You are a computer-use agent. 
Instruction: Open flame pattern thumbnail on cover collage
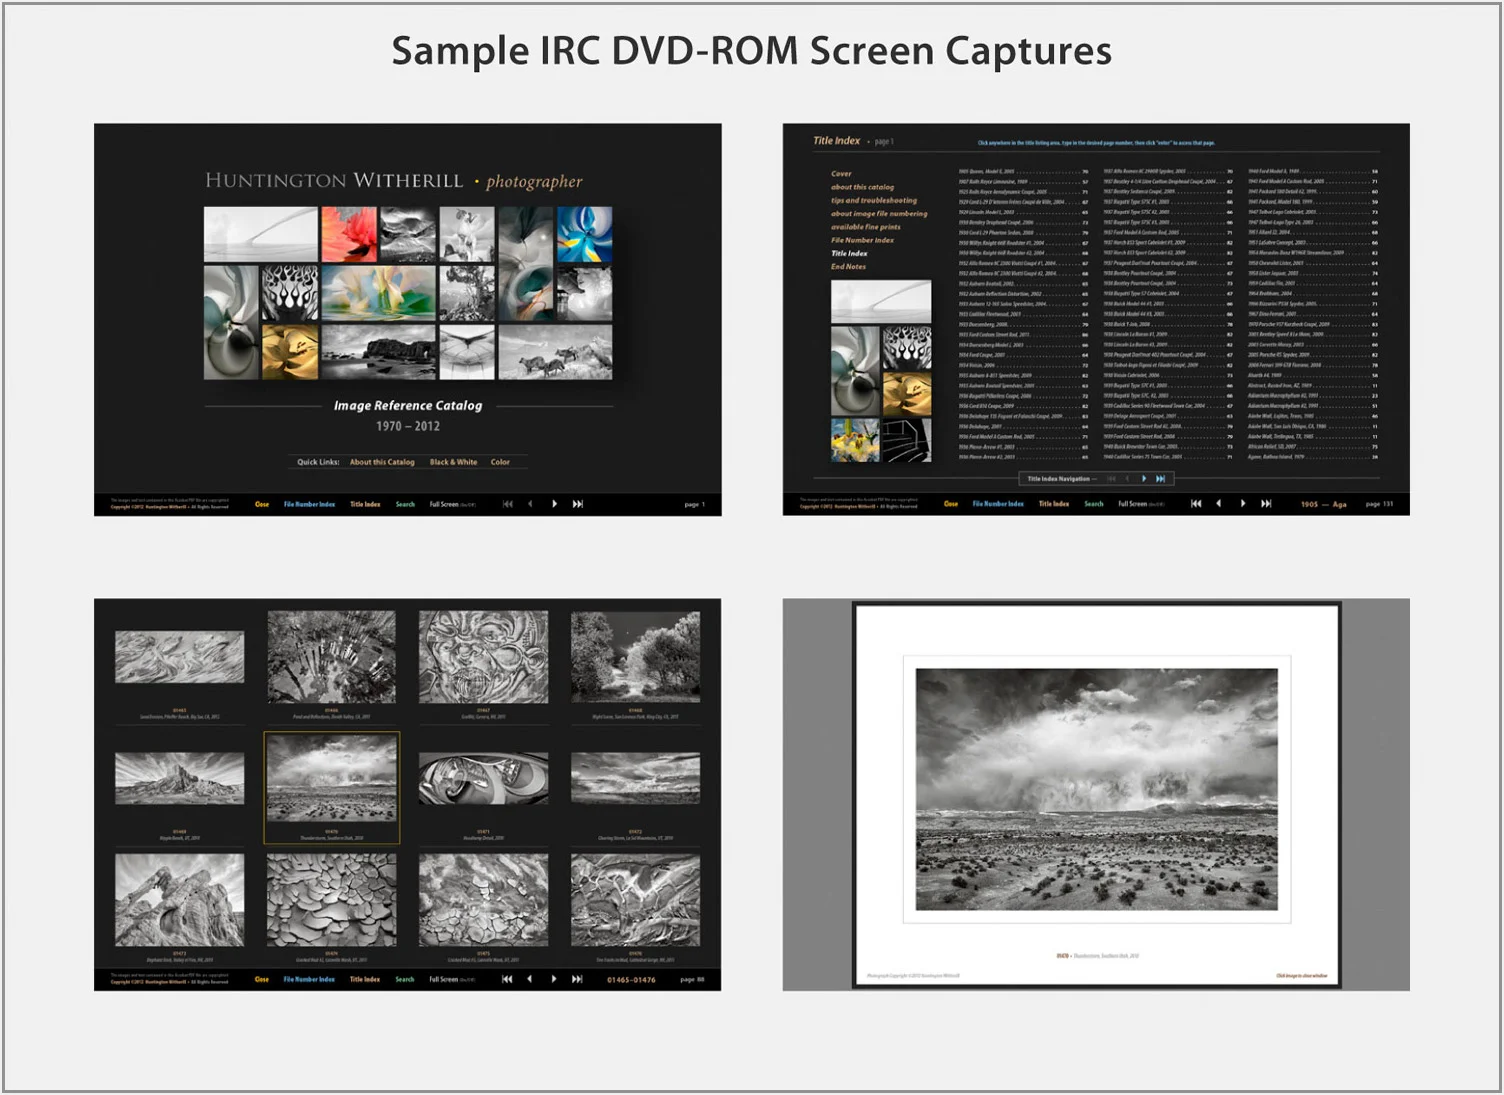290,293
